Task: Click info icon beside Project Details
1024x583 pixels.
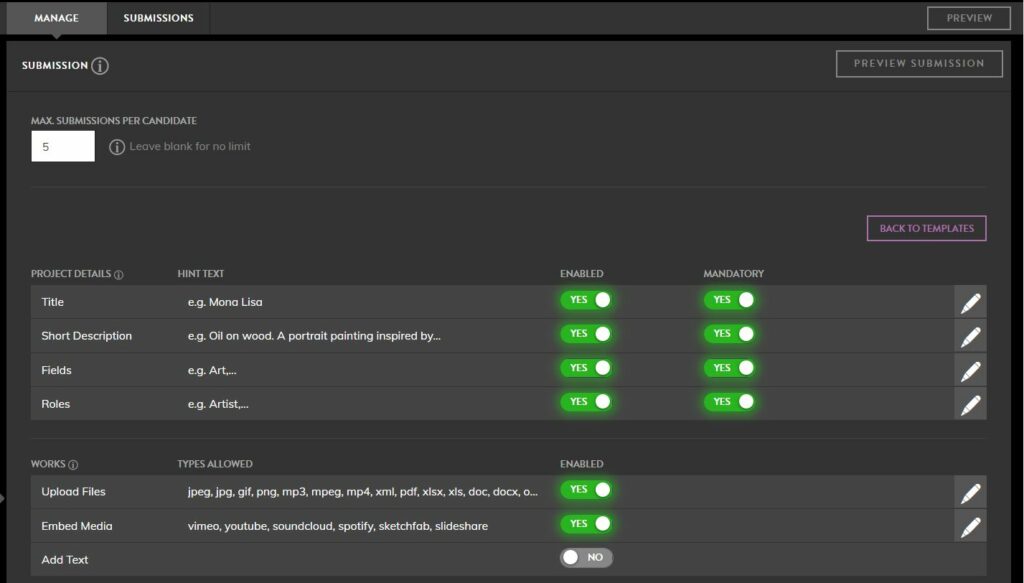Action: coord(118,275)
